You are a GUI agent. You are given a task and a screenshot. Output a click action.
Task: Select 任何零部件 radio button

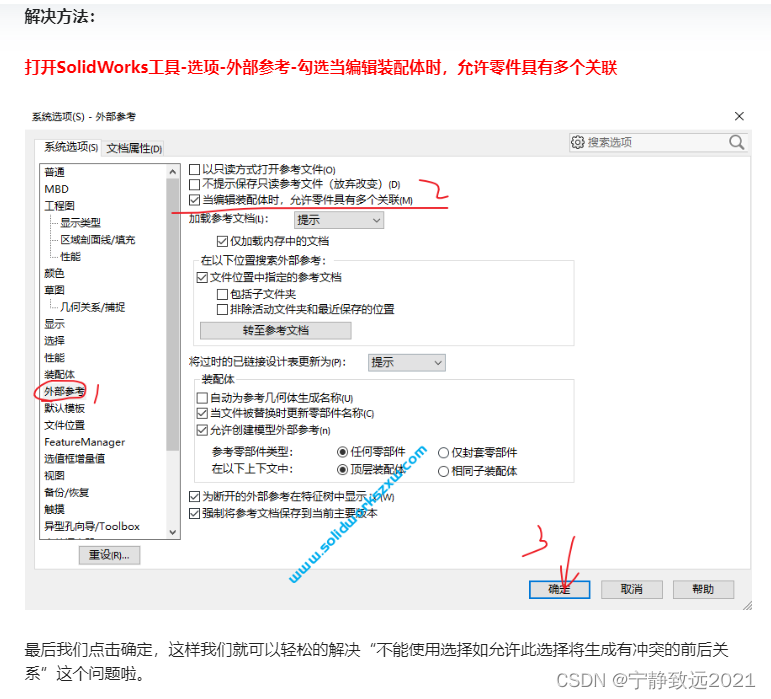click(342, 452)
